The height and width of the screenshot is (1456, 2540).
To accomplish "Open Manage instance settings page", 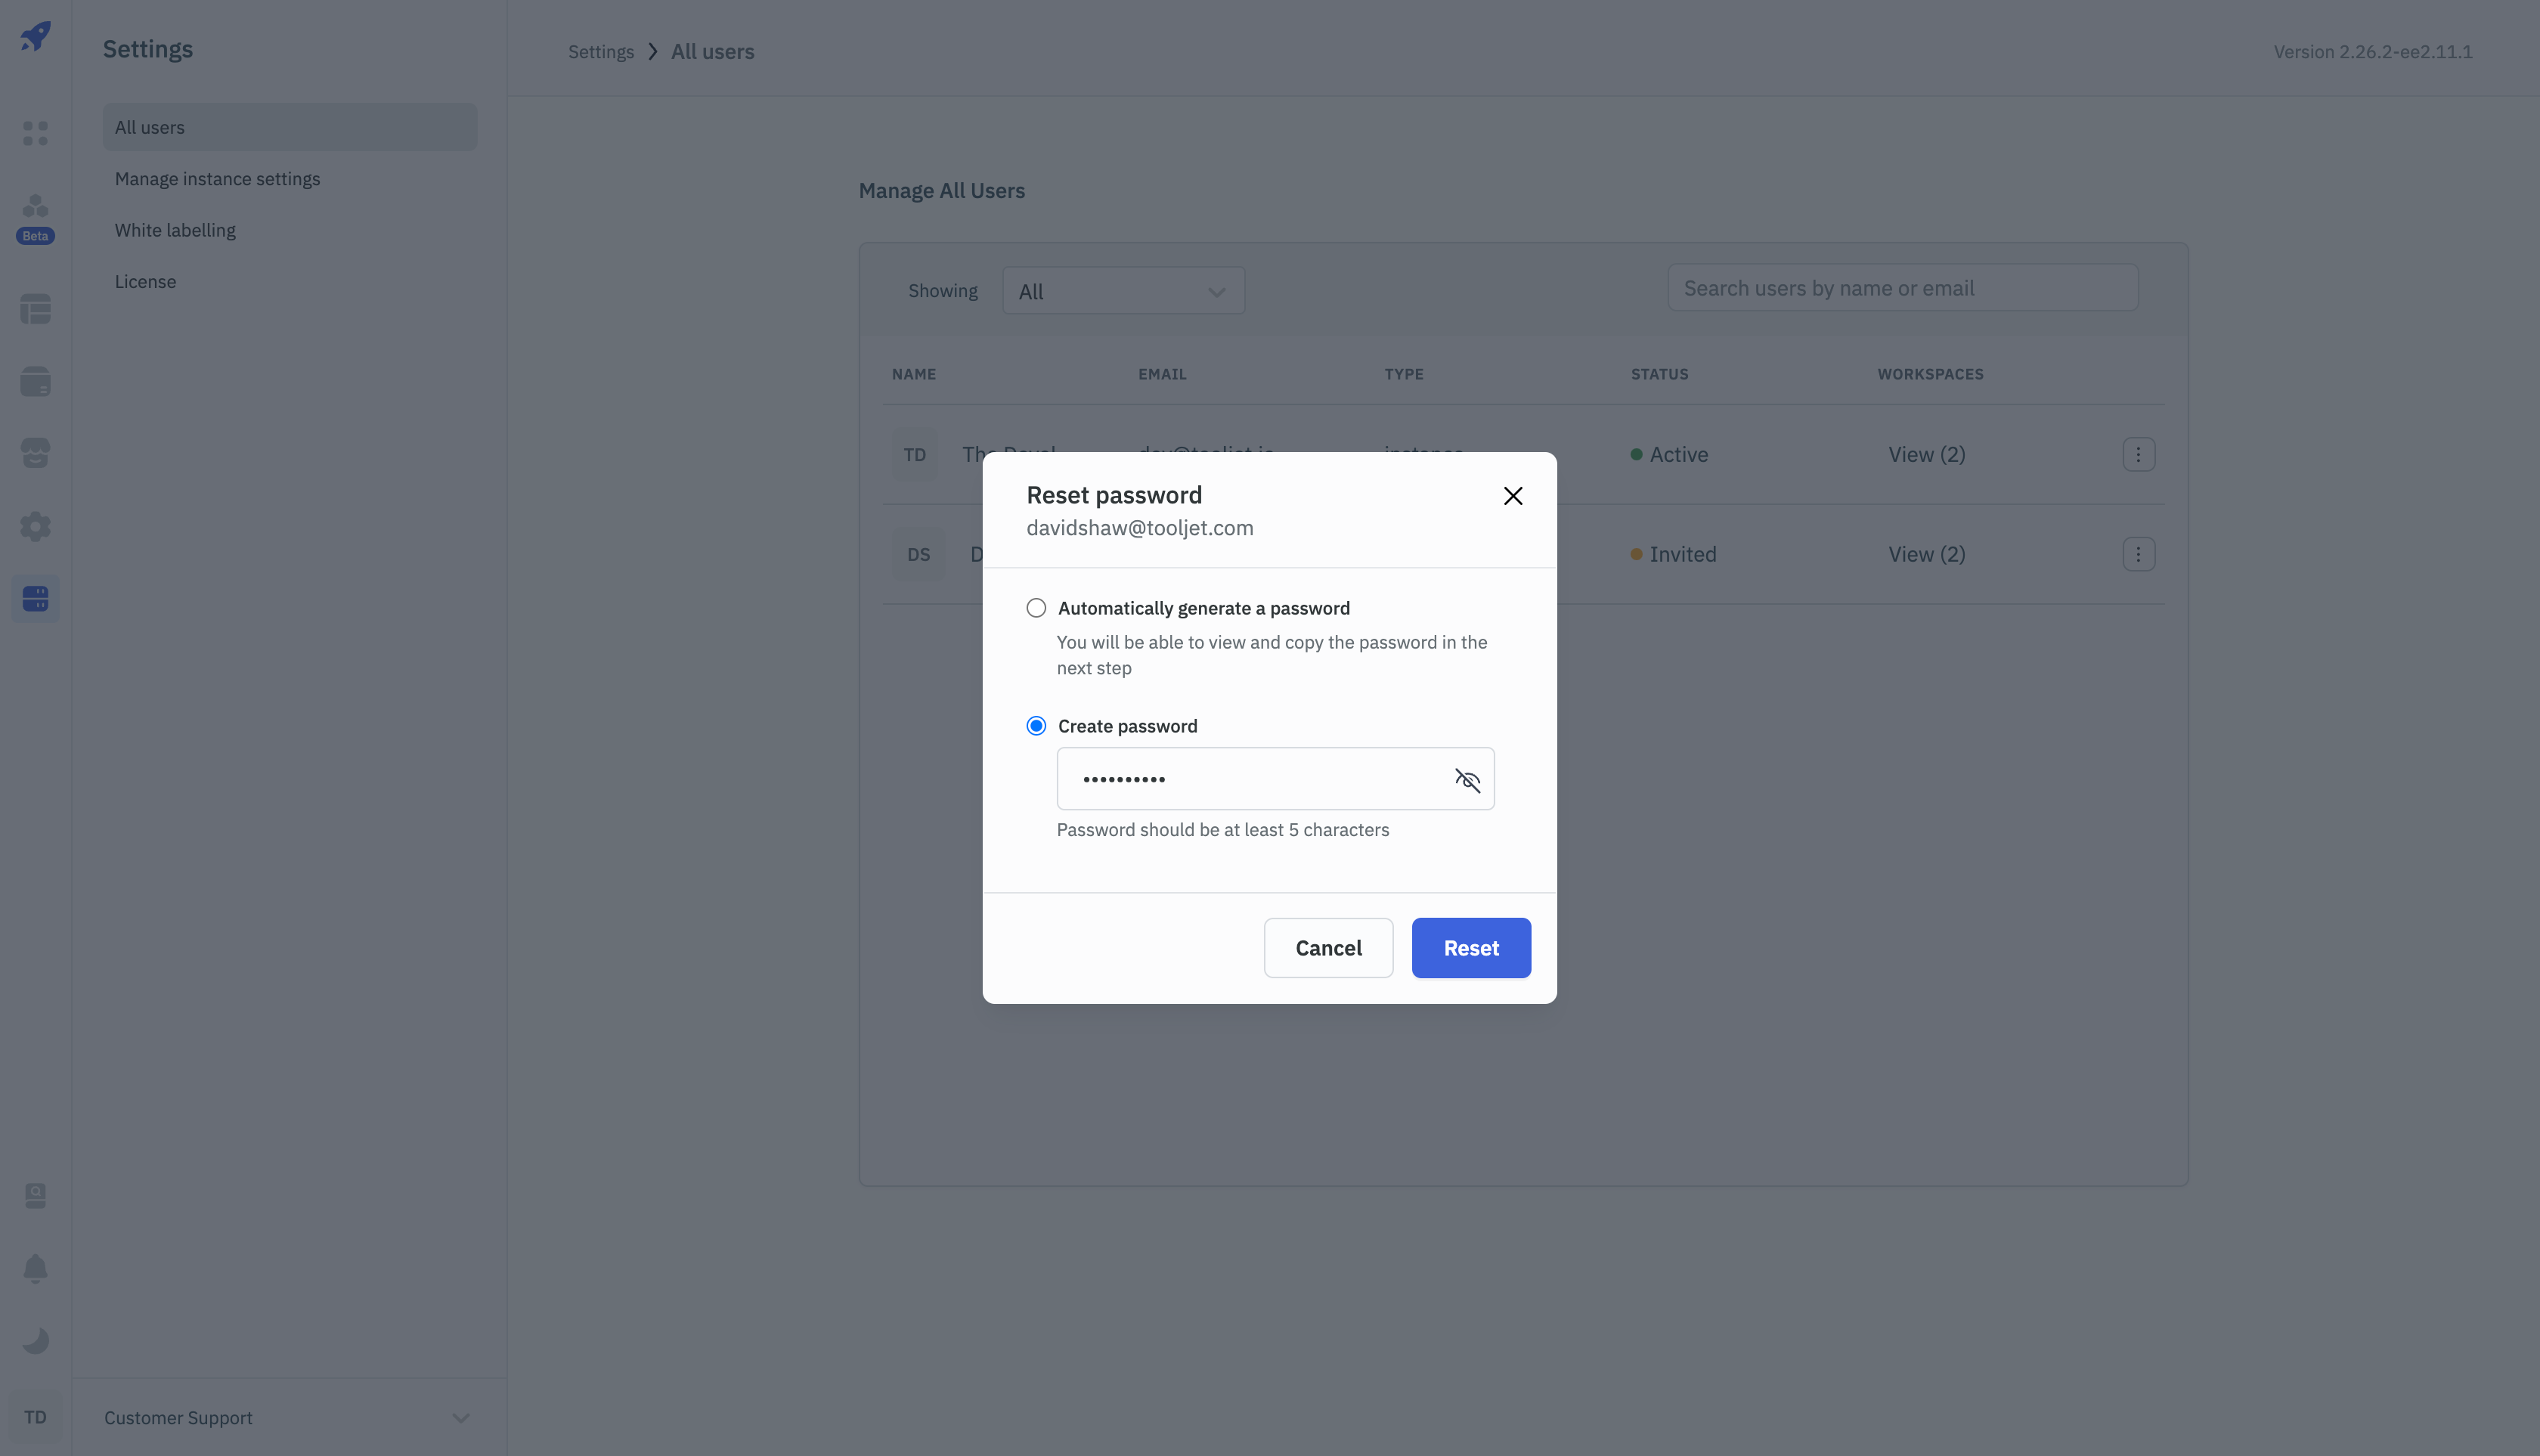I will (217, 179).
